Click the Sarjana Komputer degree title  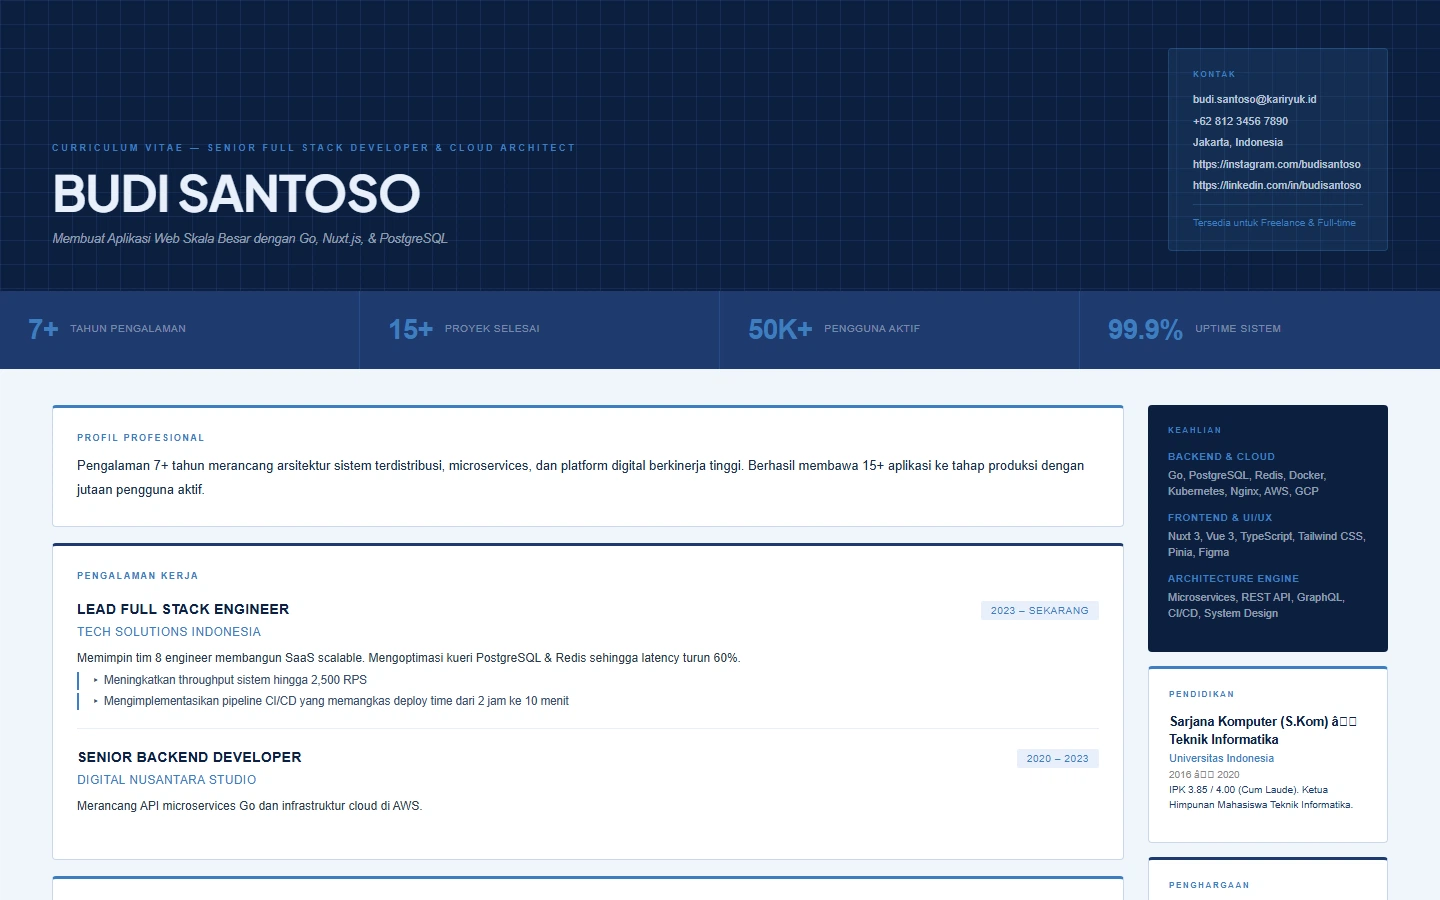[1263, 730]
